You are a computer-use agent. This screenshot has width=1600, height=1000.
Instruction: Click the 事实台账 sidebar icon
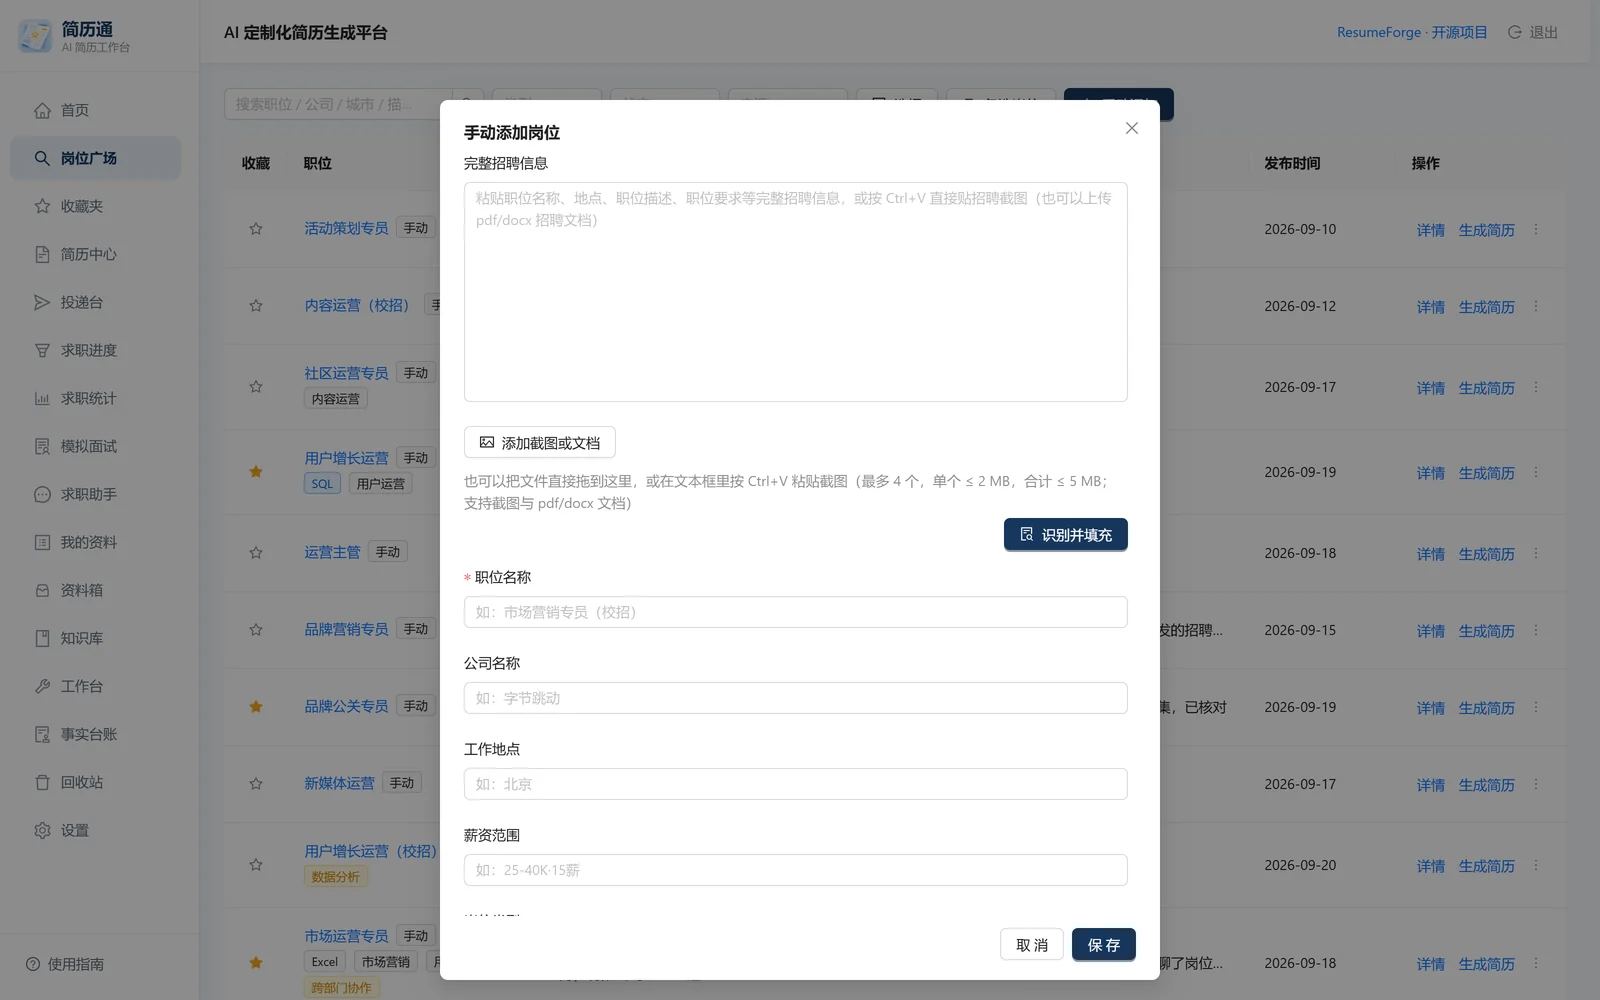42,734
